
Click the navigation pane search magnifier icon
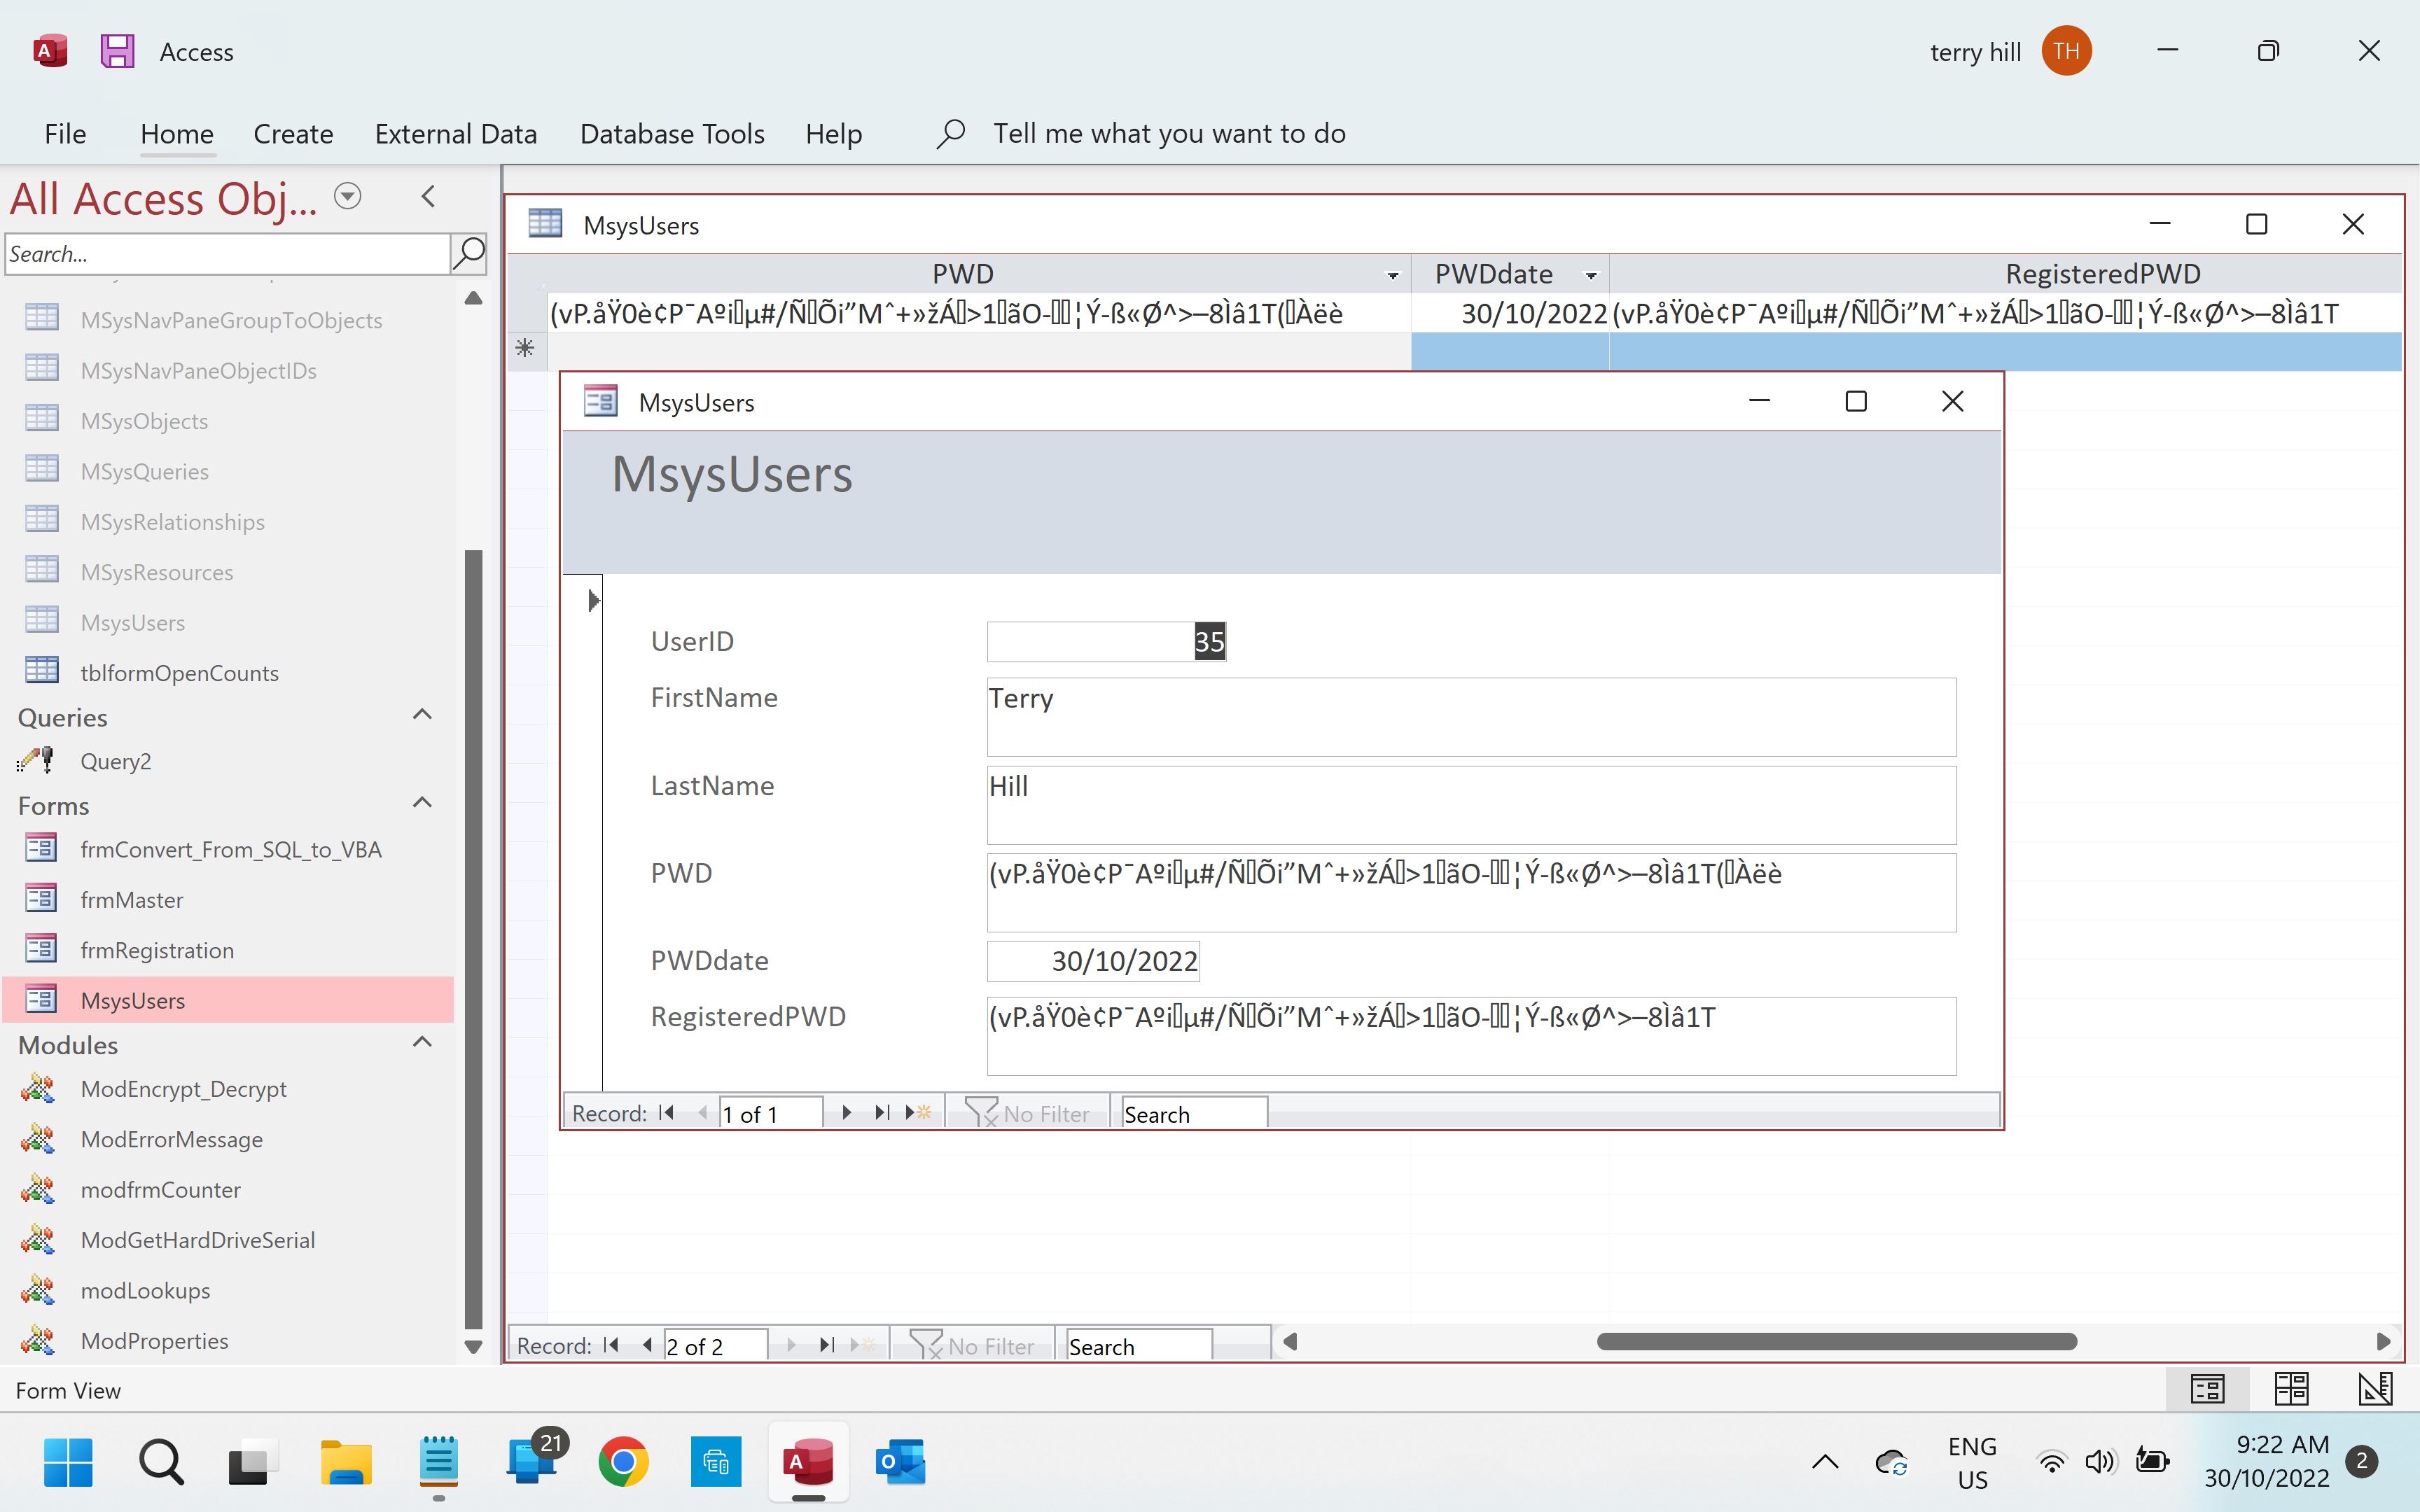(468, 254)
